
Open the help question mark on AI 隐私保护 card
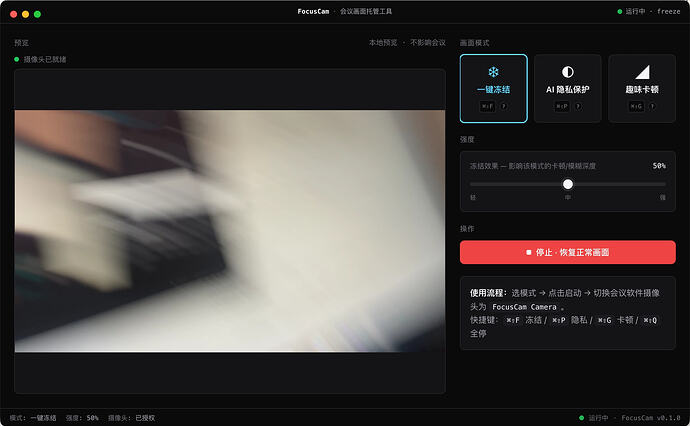point(578,106)
